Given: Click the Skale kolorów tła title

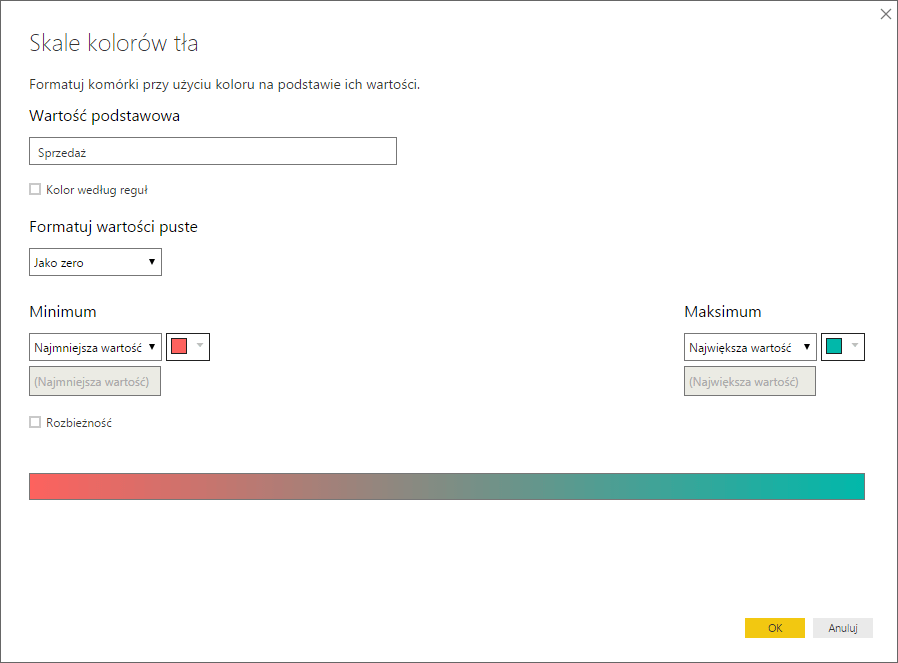Looking at the screenshot, I should tap(114, 43).
